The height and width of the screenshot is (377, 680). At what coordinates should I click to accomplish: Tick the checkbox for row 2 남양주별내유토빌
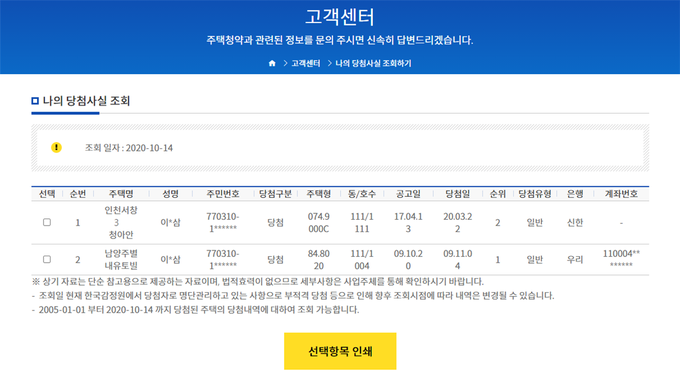coord(47,259)
